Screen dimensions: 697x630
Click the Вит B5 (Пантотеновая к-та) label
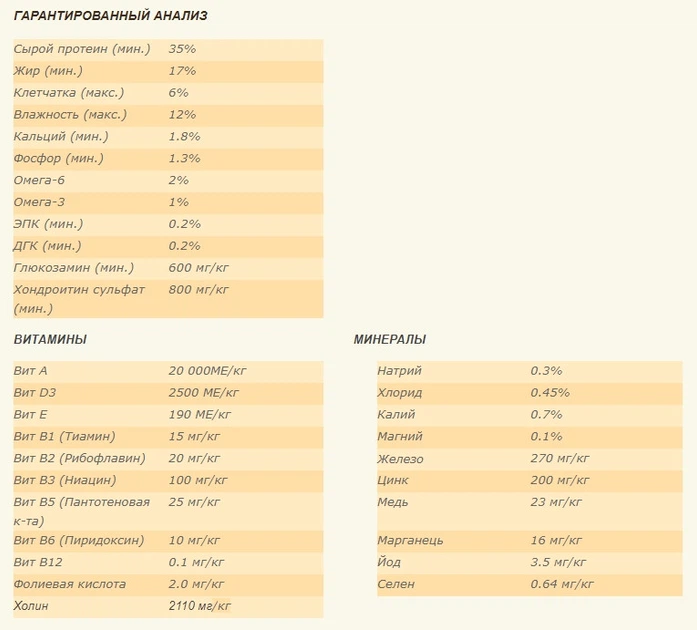point(81,511)
